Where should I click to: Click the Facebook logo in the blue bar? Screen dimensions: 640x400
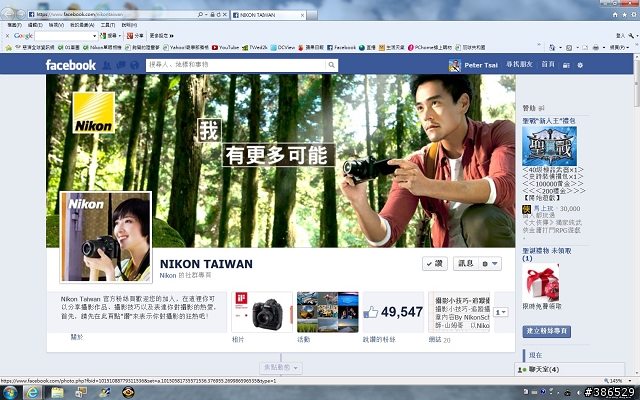click(71, 65)
